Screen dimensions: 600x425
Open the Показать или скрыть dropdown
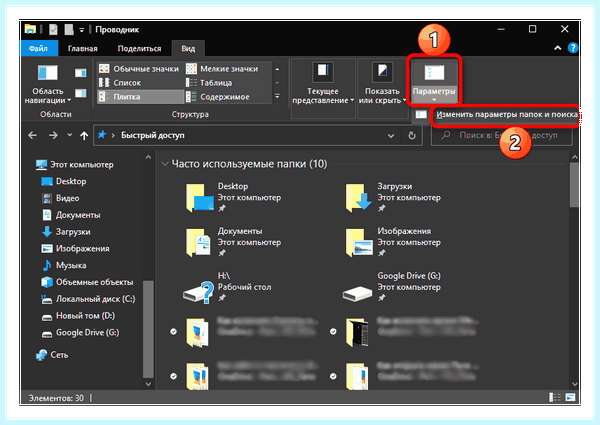point(382,84)
